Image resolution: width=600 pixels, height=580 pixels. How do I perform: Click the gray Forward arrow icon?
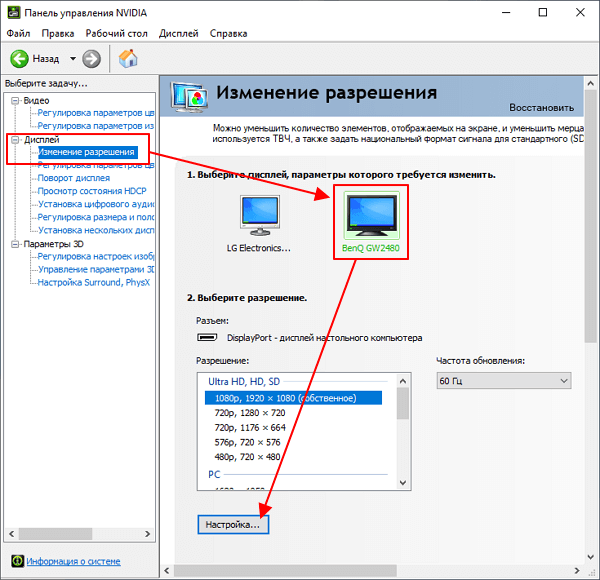coord(91,59)
